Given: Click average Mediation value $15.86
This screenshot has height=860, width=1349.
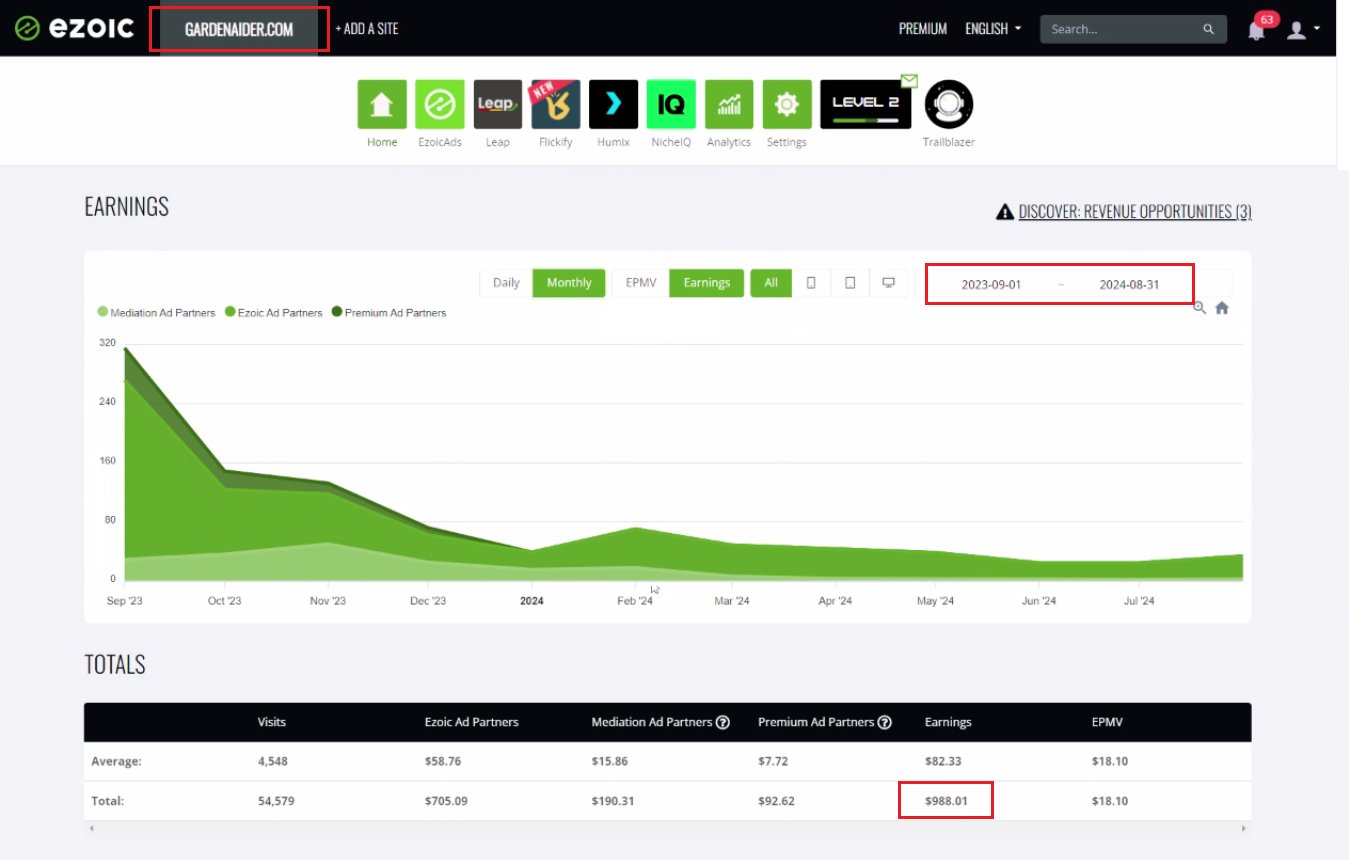Looking at the screenshot, I should 609,761.
